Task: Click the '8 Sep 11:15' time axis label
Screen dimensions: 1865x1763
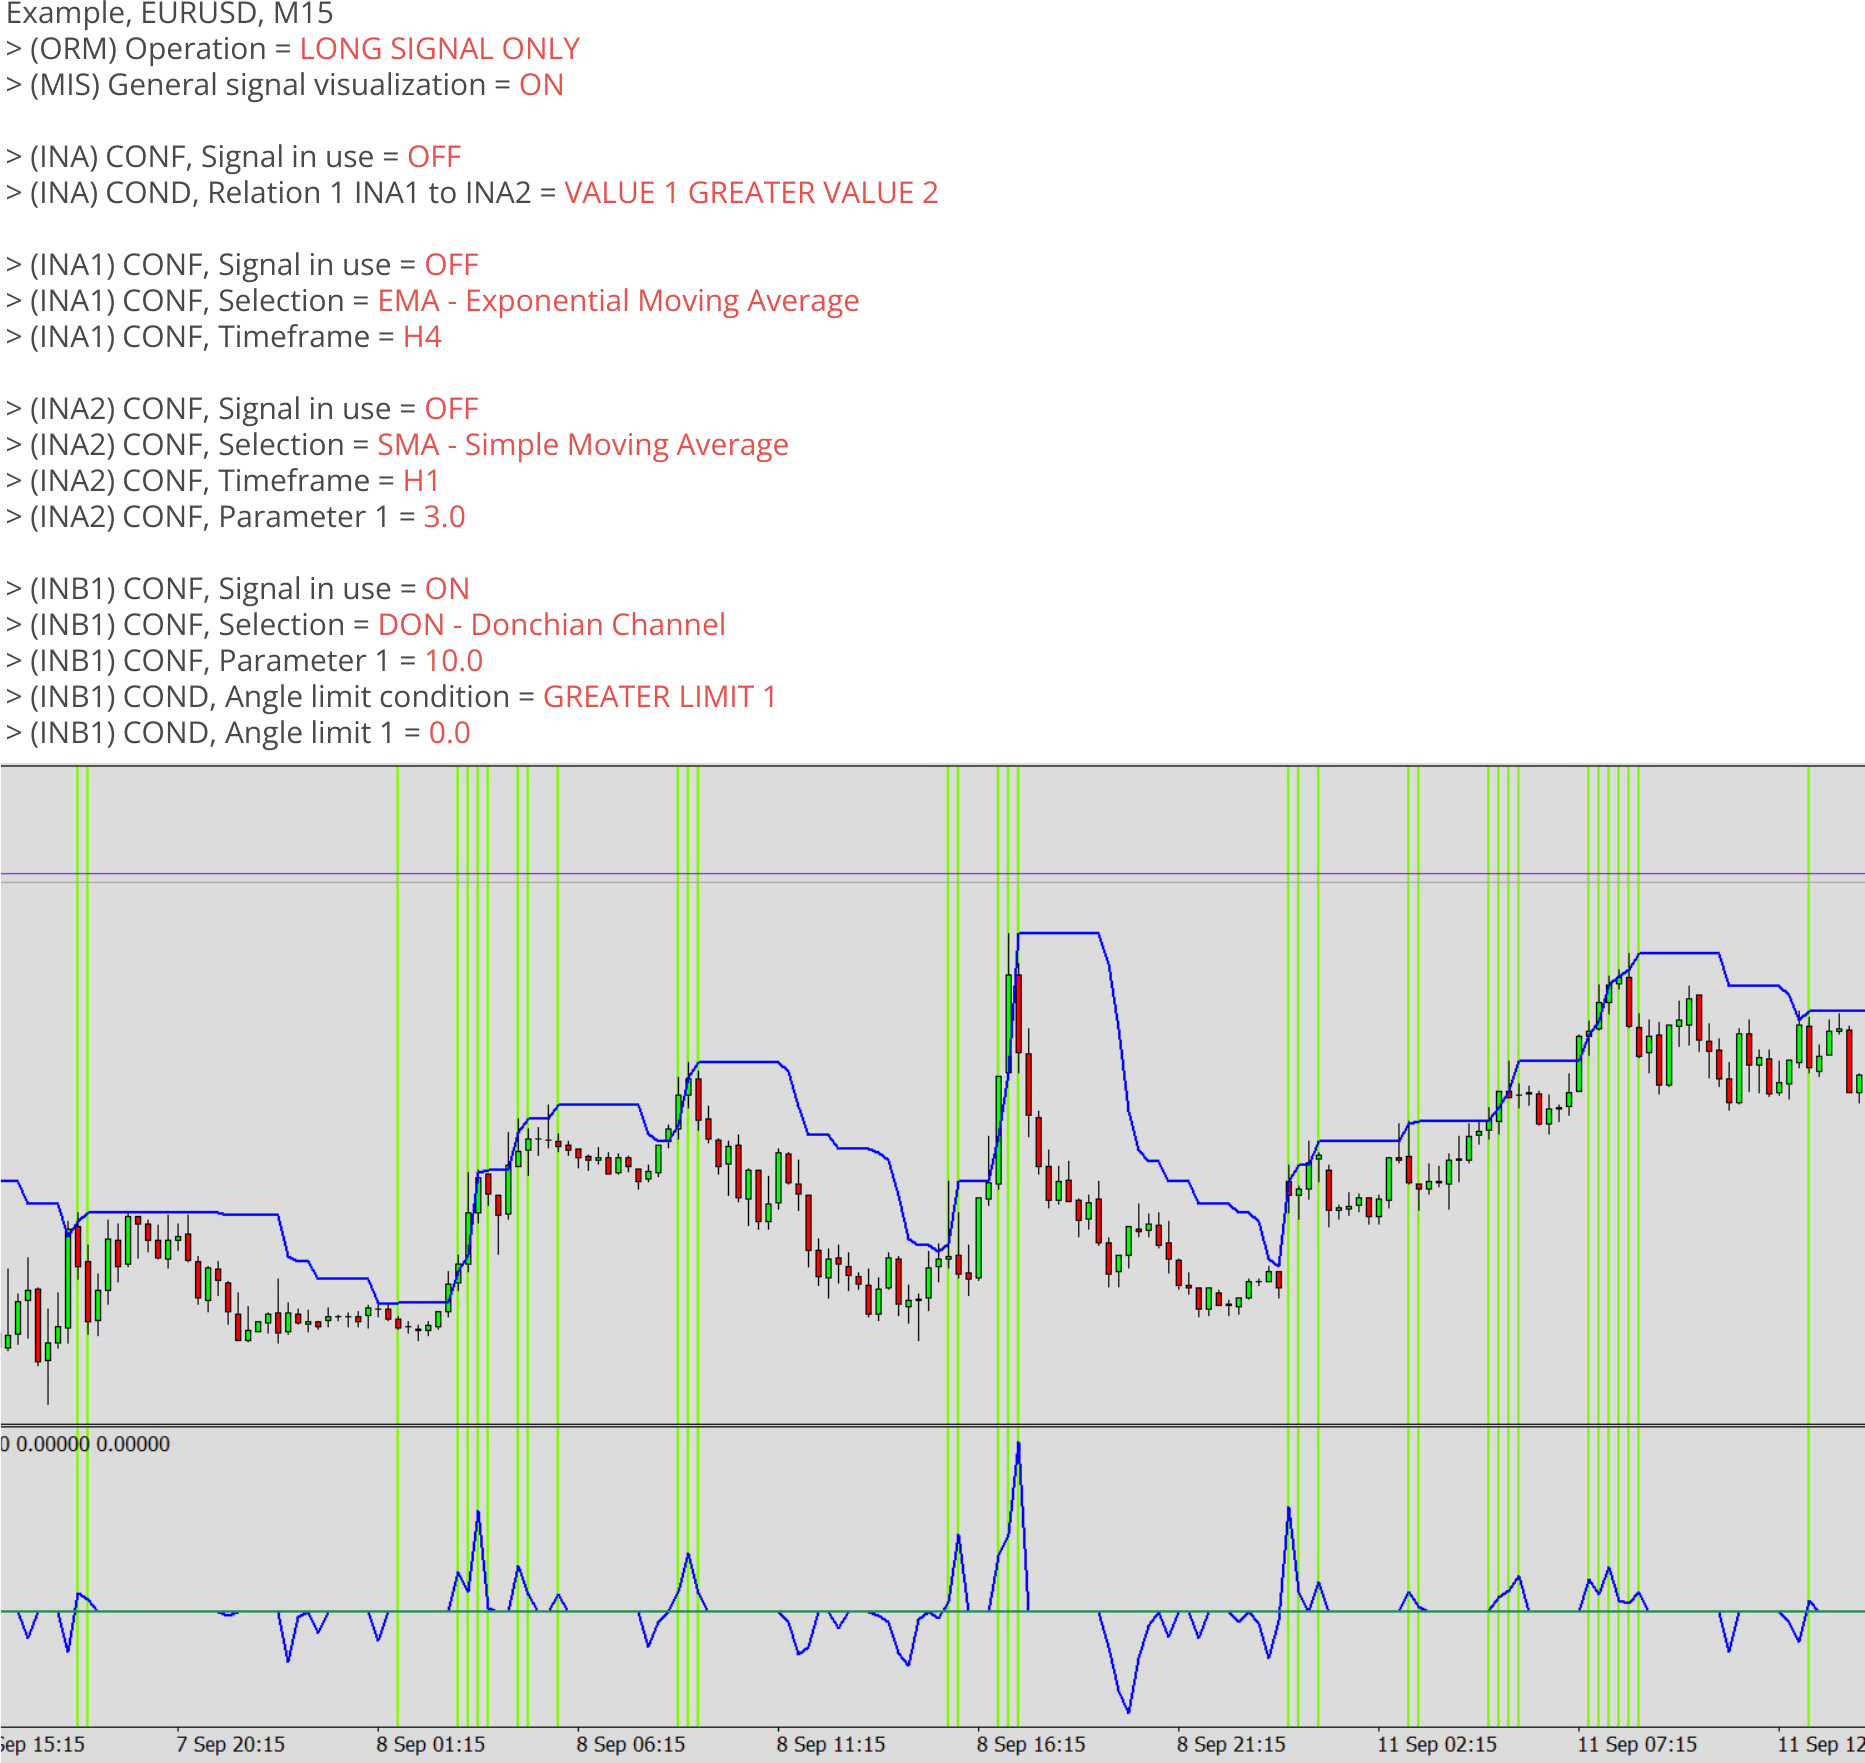Action: point(831,1745)
